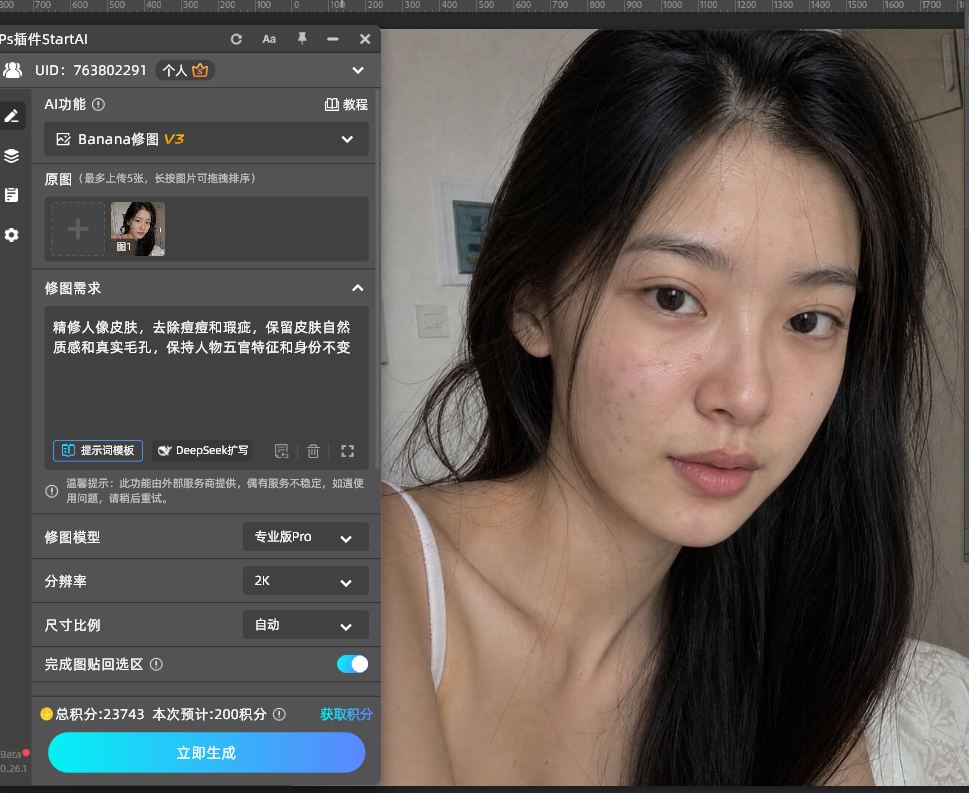The height and width of the screenshot is (793, 969).
Task: Open the Banana修图 V3 function dropdown
Action: click(206, 139)
